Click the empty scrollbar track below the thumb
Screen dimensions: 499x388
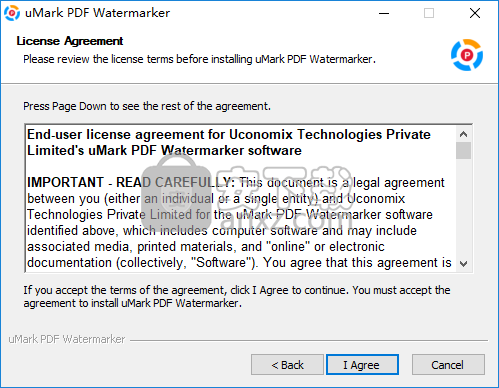[x=463, y=208]
